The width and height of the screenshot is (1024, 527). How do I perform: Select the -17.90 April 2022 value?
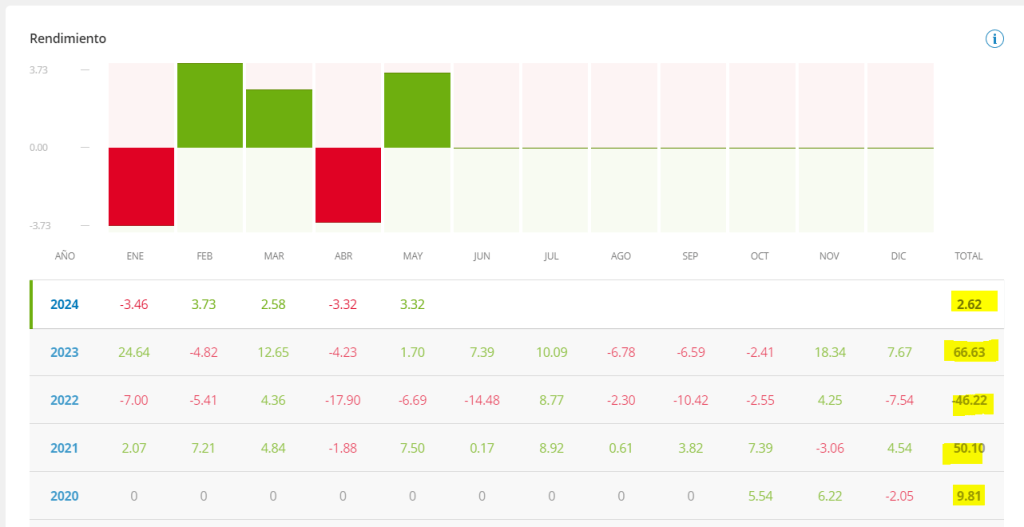342,400
